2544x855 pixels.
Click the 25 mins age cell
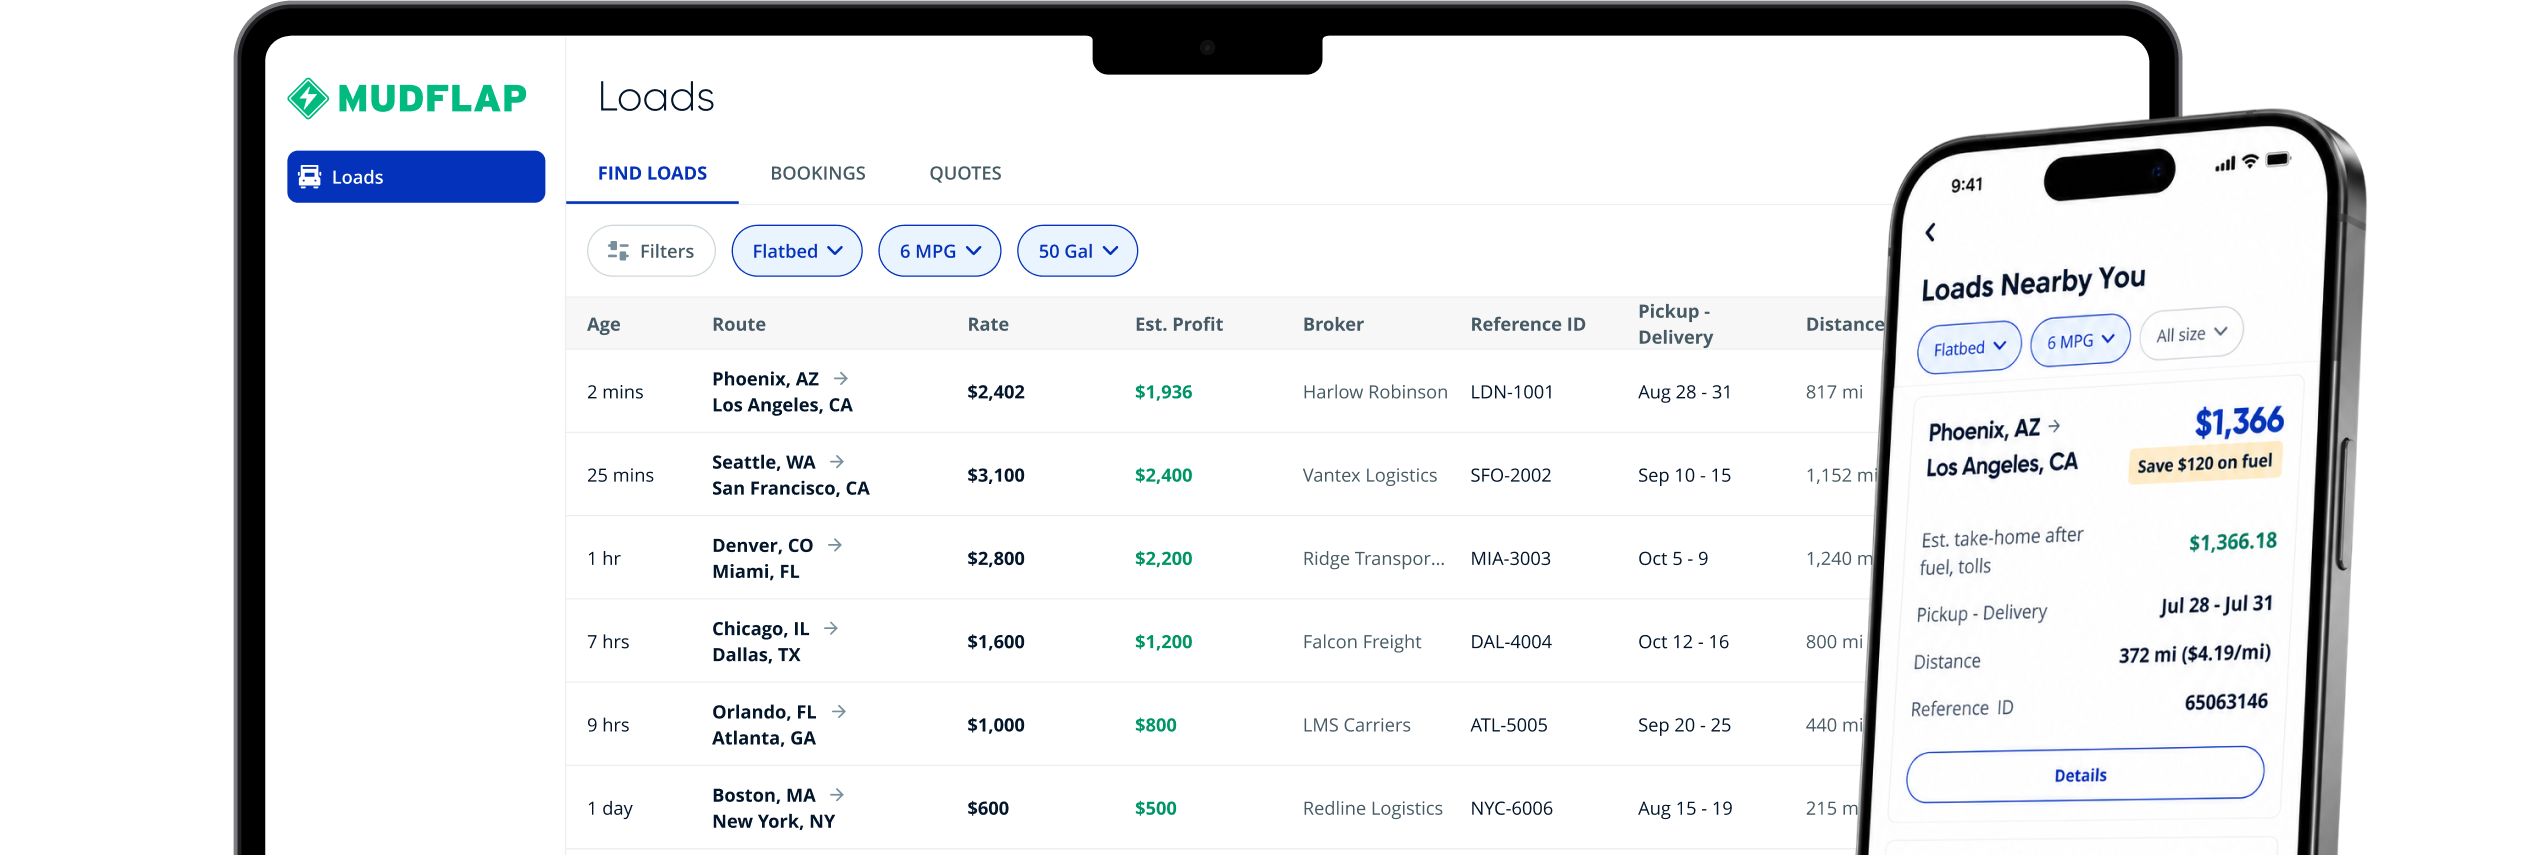(620, 475)
